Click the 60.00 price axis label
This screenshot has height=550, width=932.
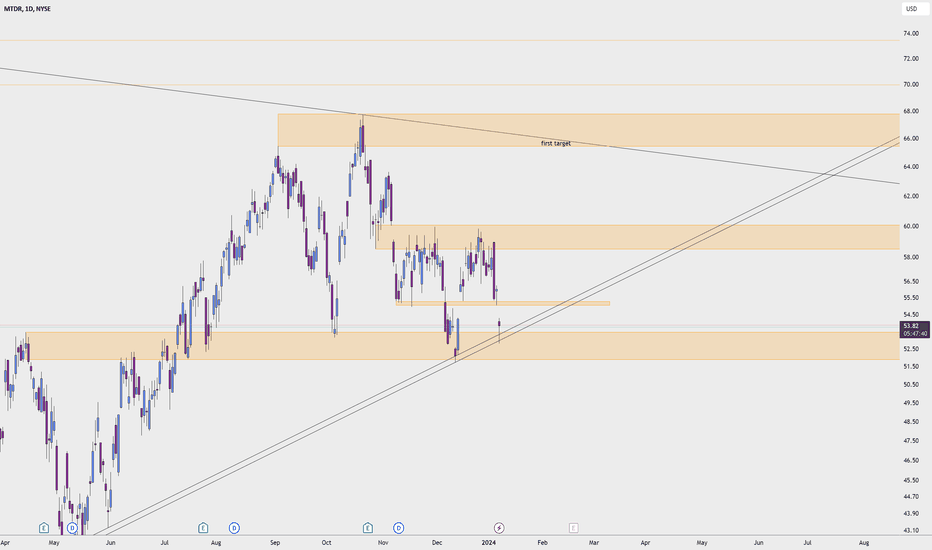point(911,227)
